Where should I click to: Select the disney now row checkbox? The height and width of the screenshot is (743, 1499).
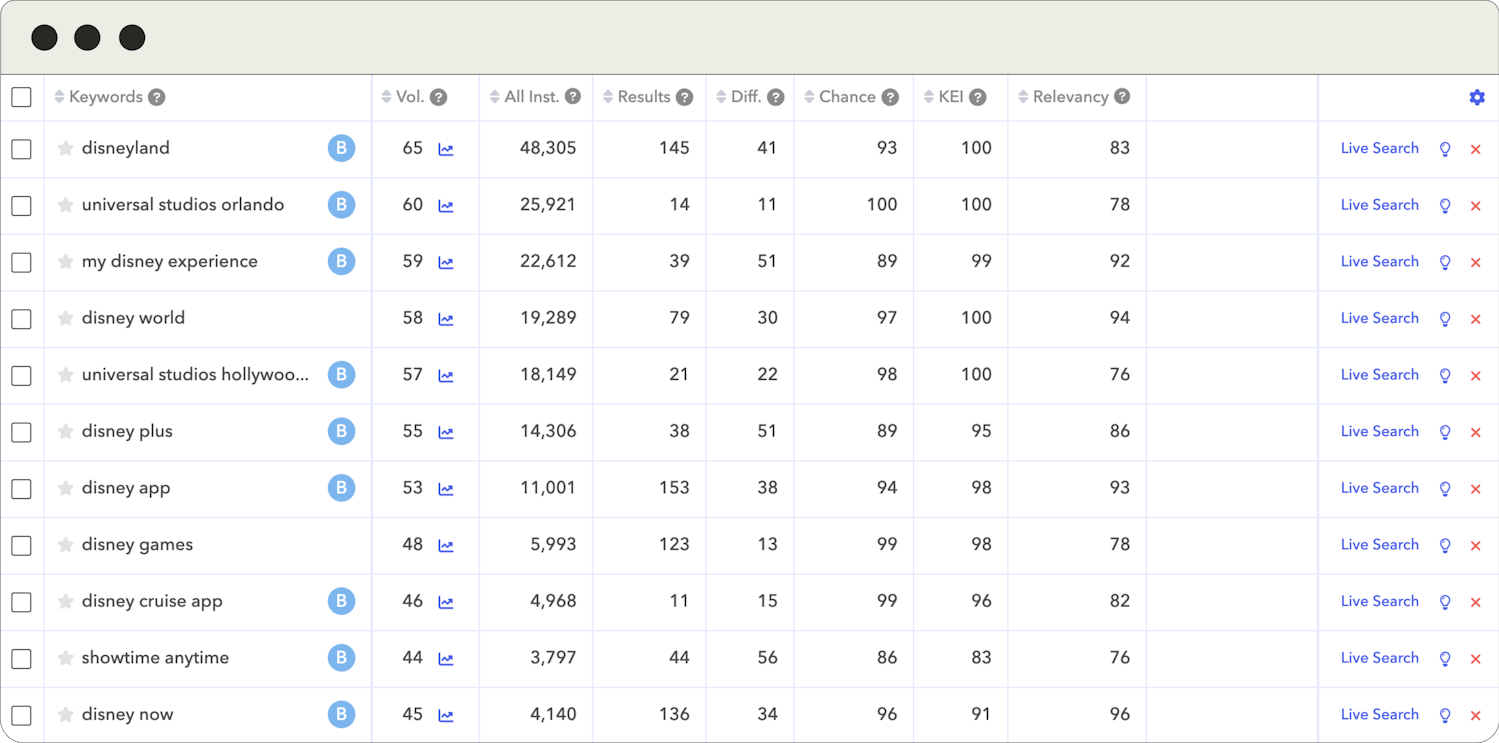[x=21, y=716]
